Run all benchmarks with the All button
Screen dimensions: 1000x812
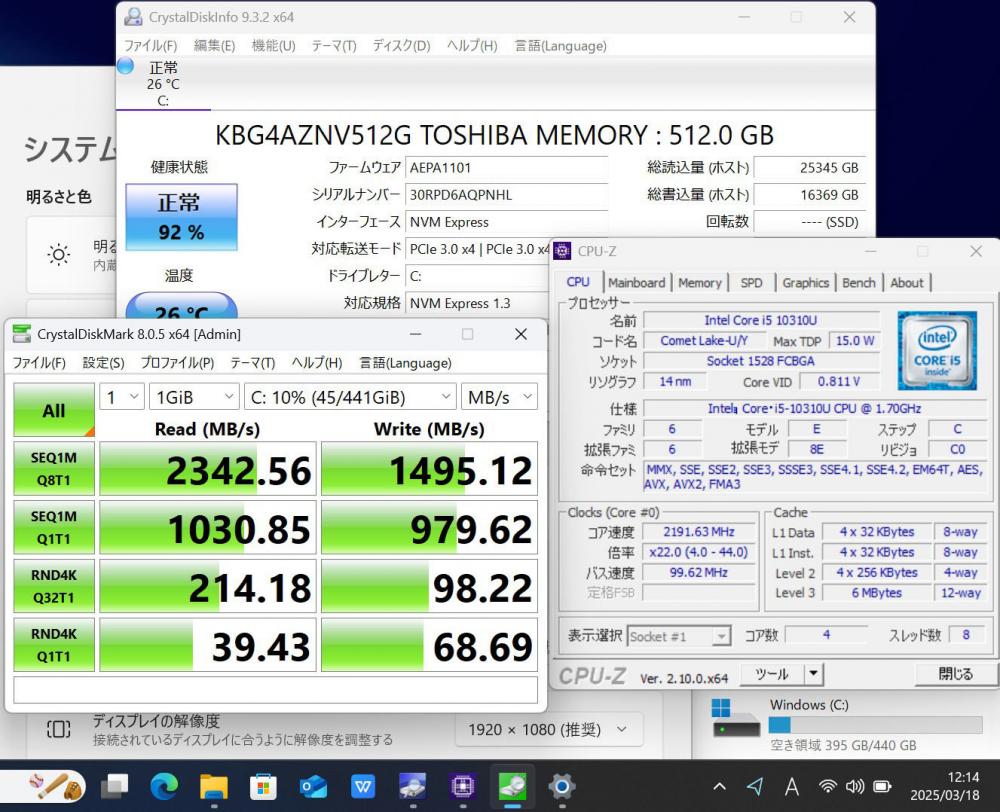tap(54, 410)
